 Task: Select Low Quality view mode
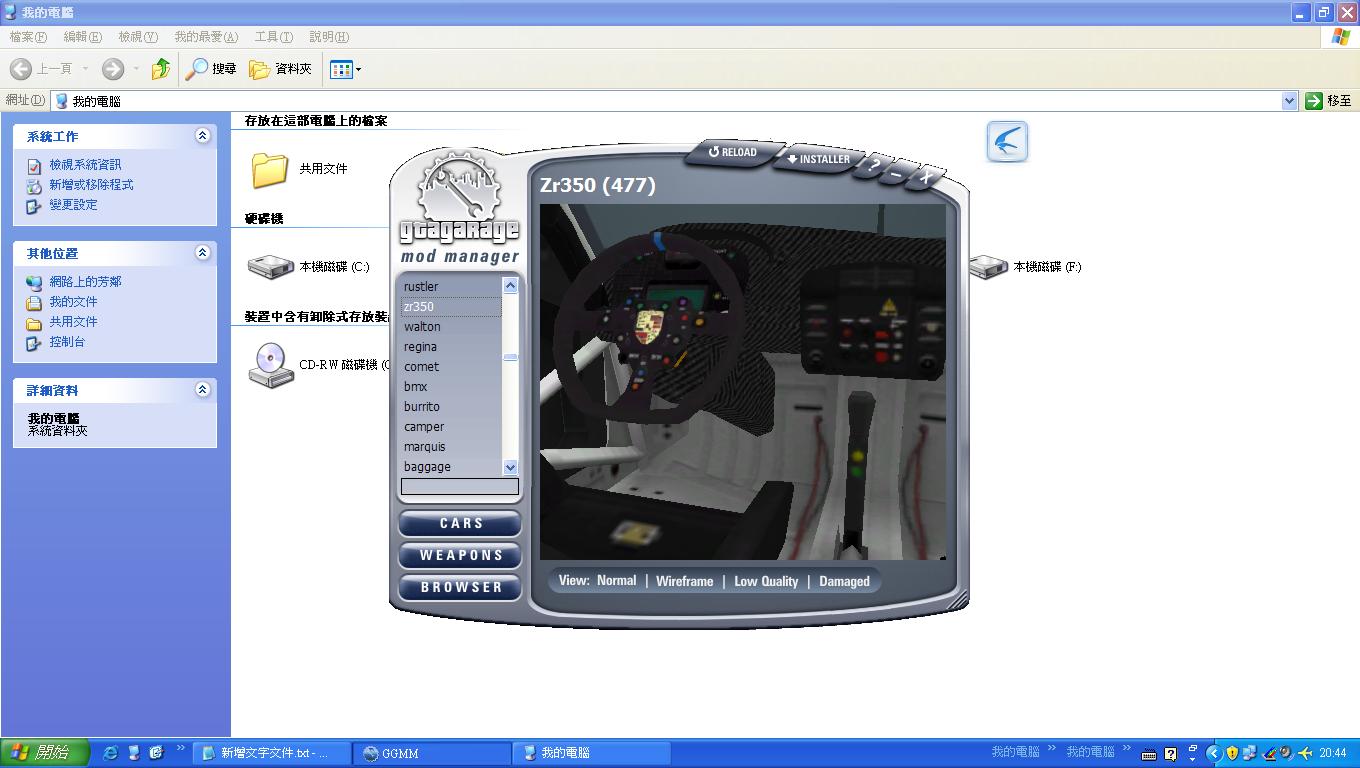pos(766,581)
